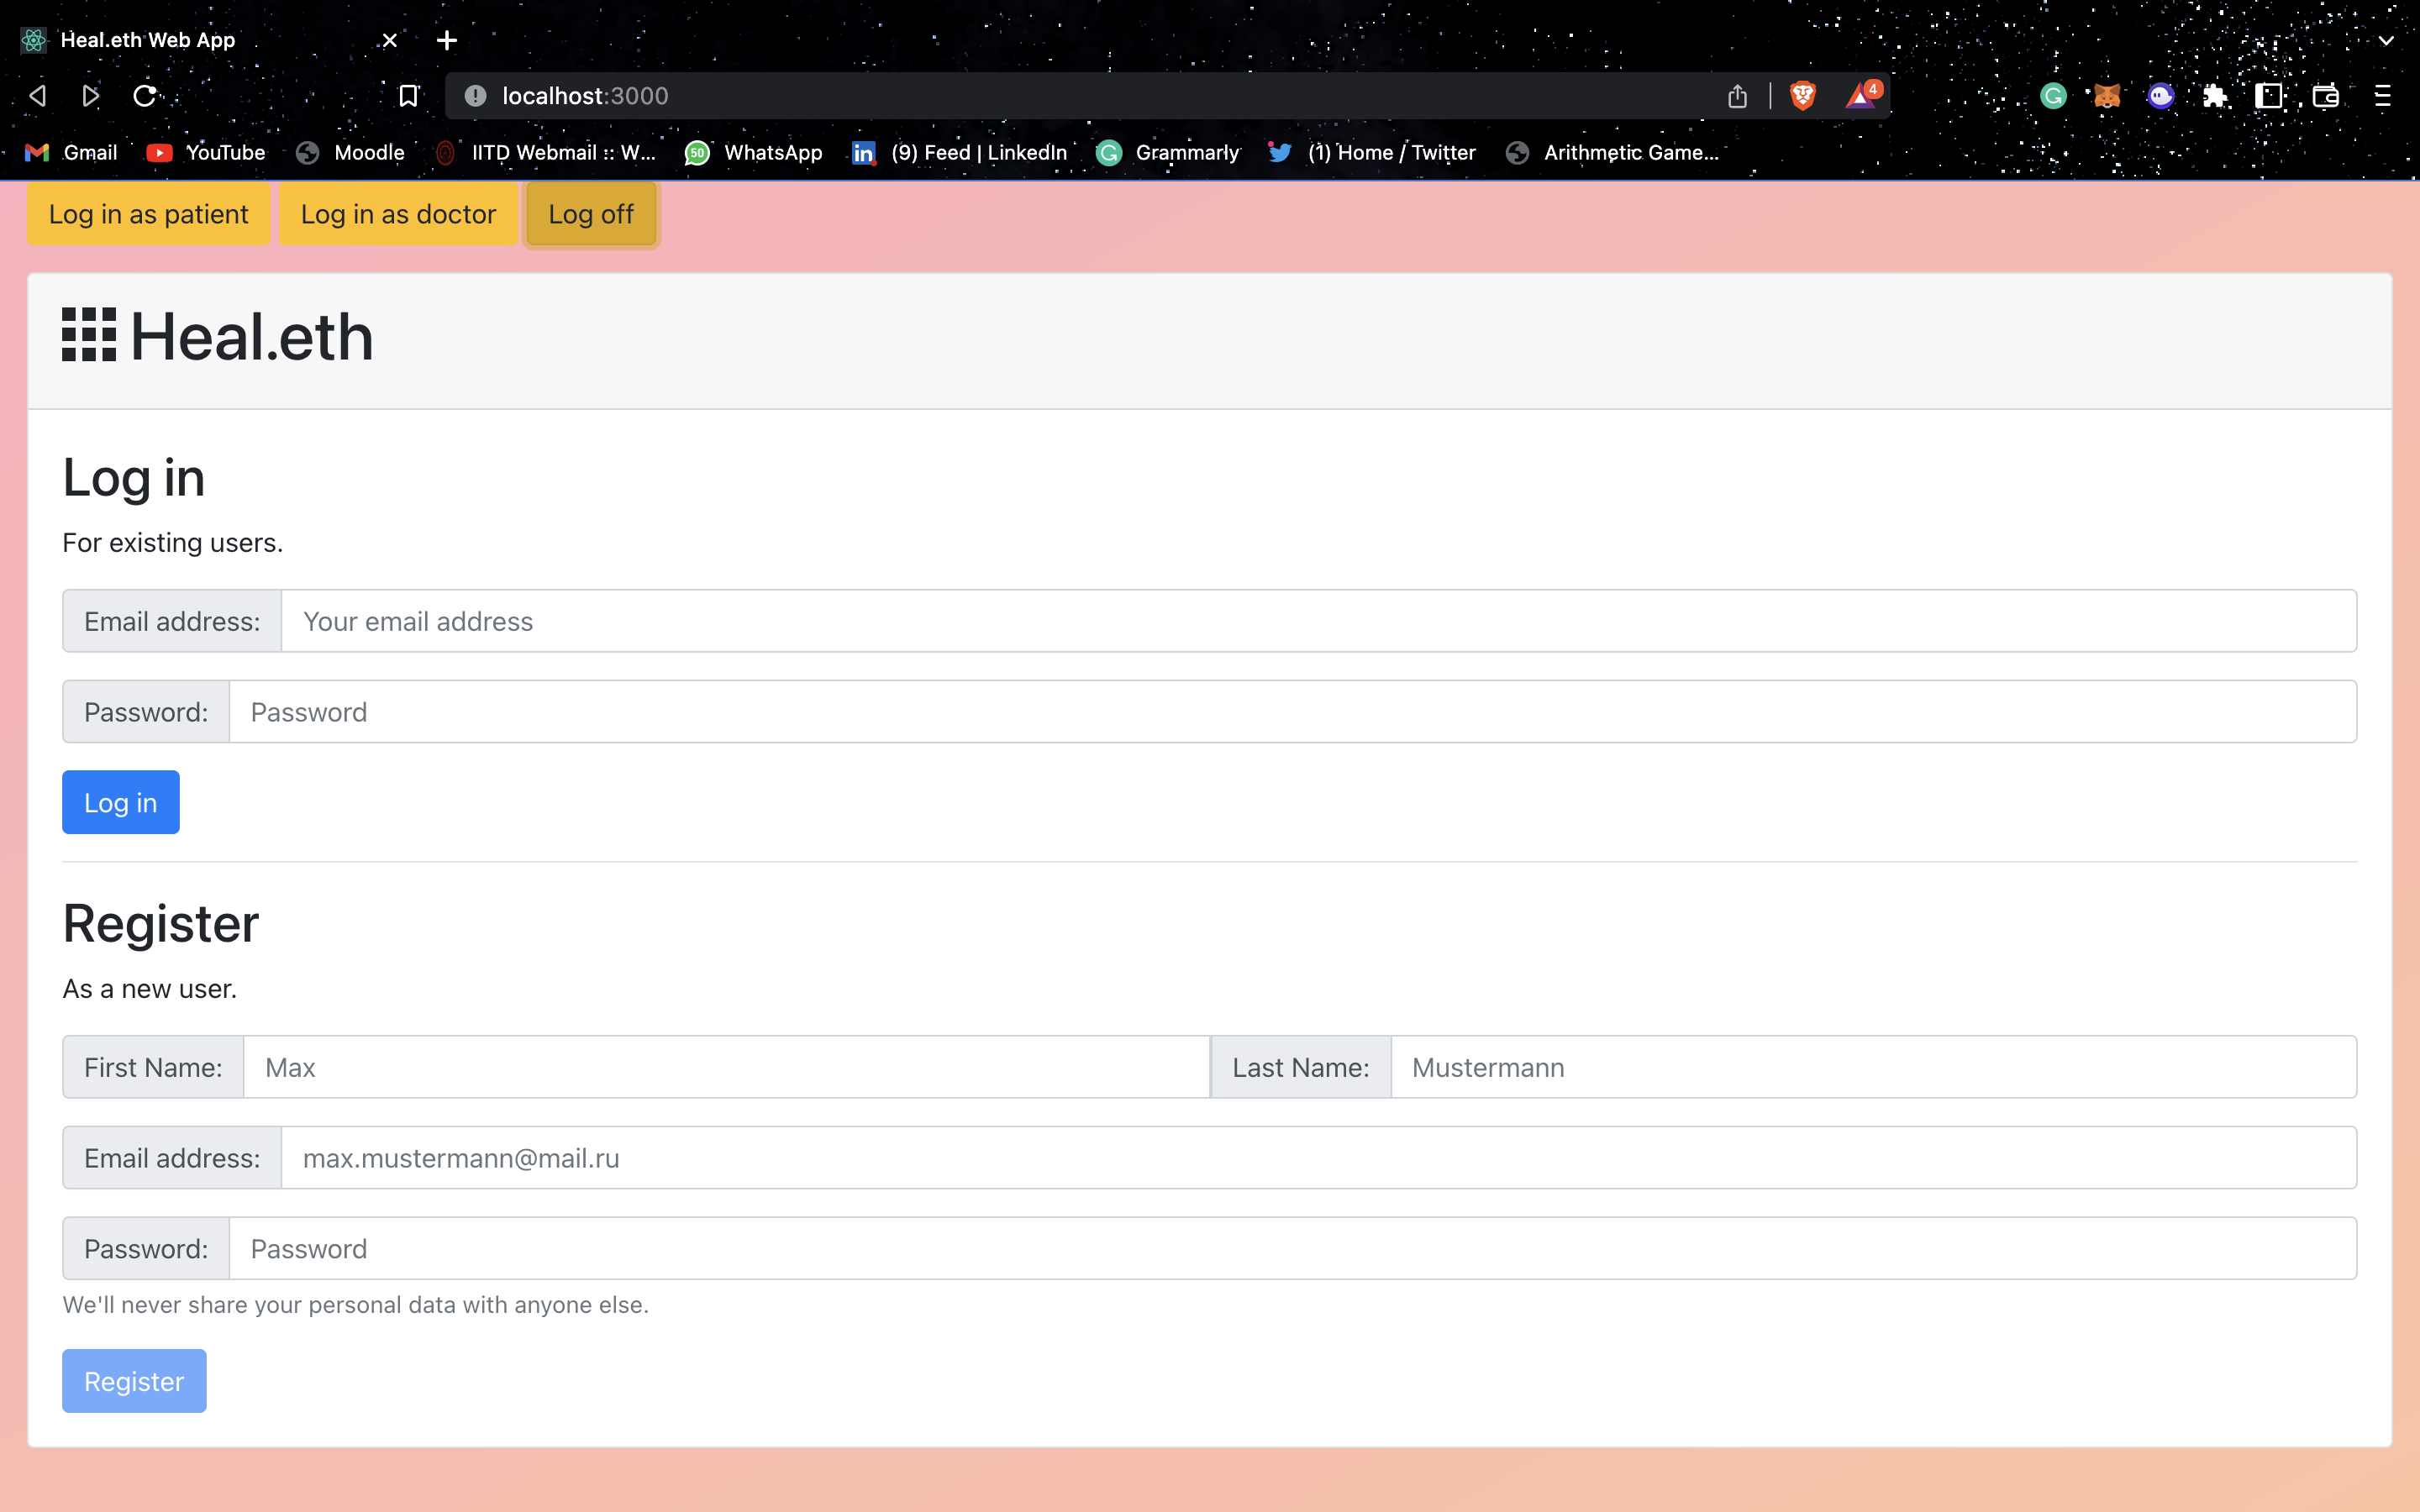This screenshot has width=2420, height=1512.
Task: Open Brave Rewards triangle icon
Action: tap(1863, 95)
